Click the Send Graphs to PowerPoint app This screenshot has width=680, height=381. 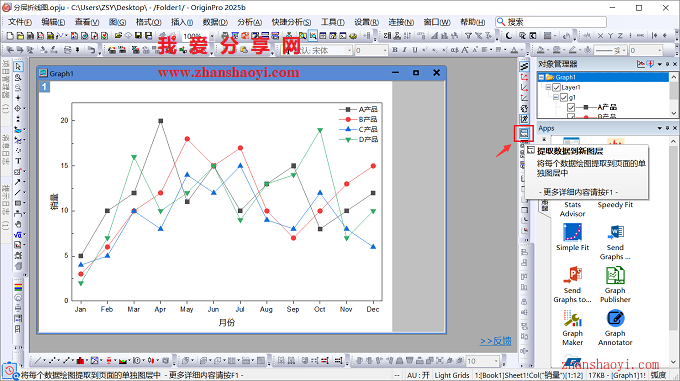click(x=572, y=284)
